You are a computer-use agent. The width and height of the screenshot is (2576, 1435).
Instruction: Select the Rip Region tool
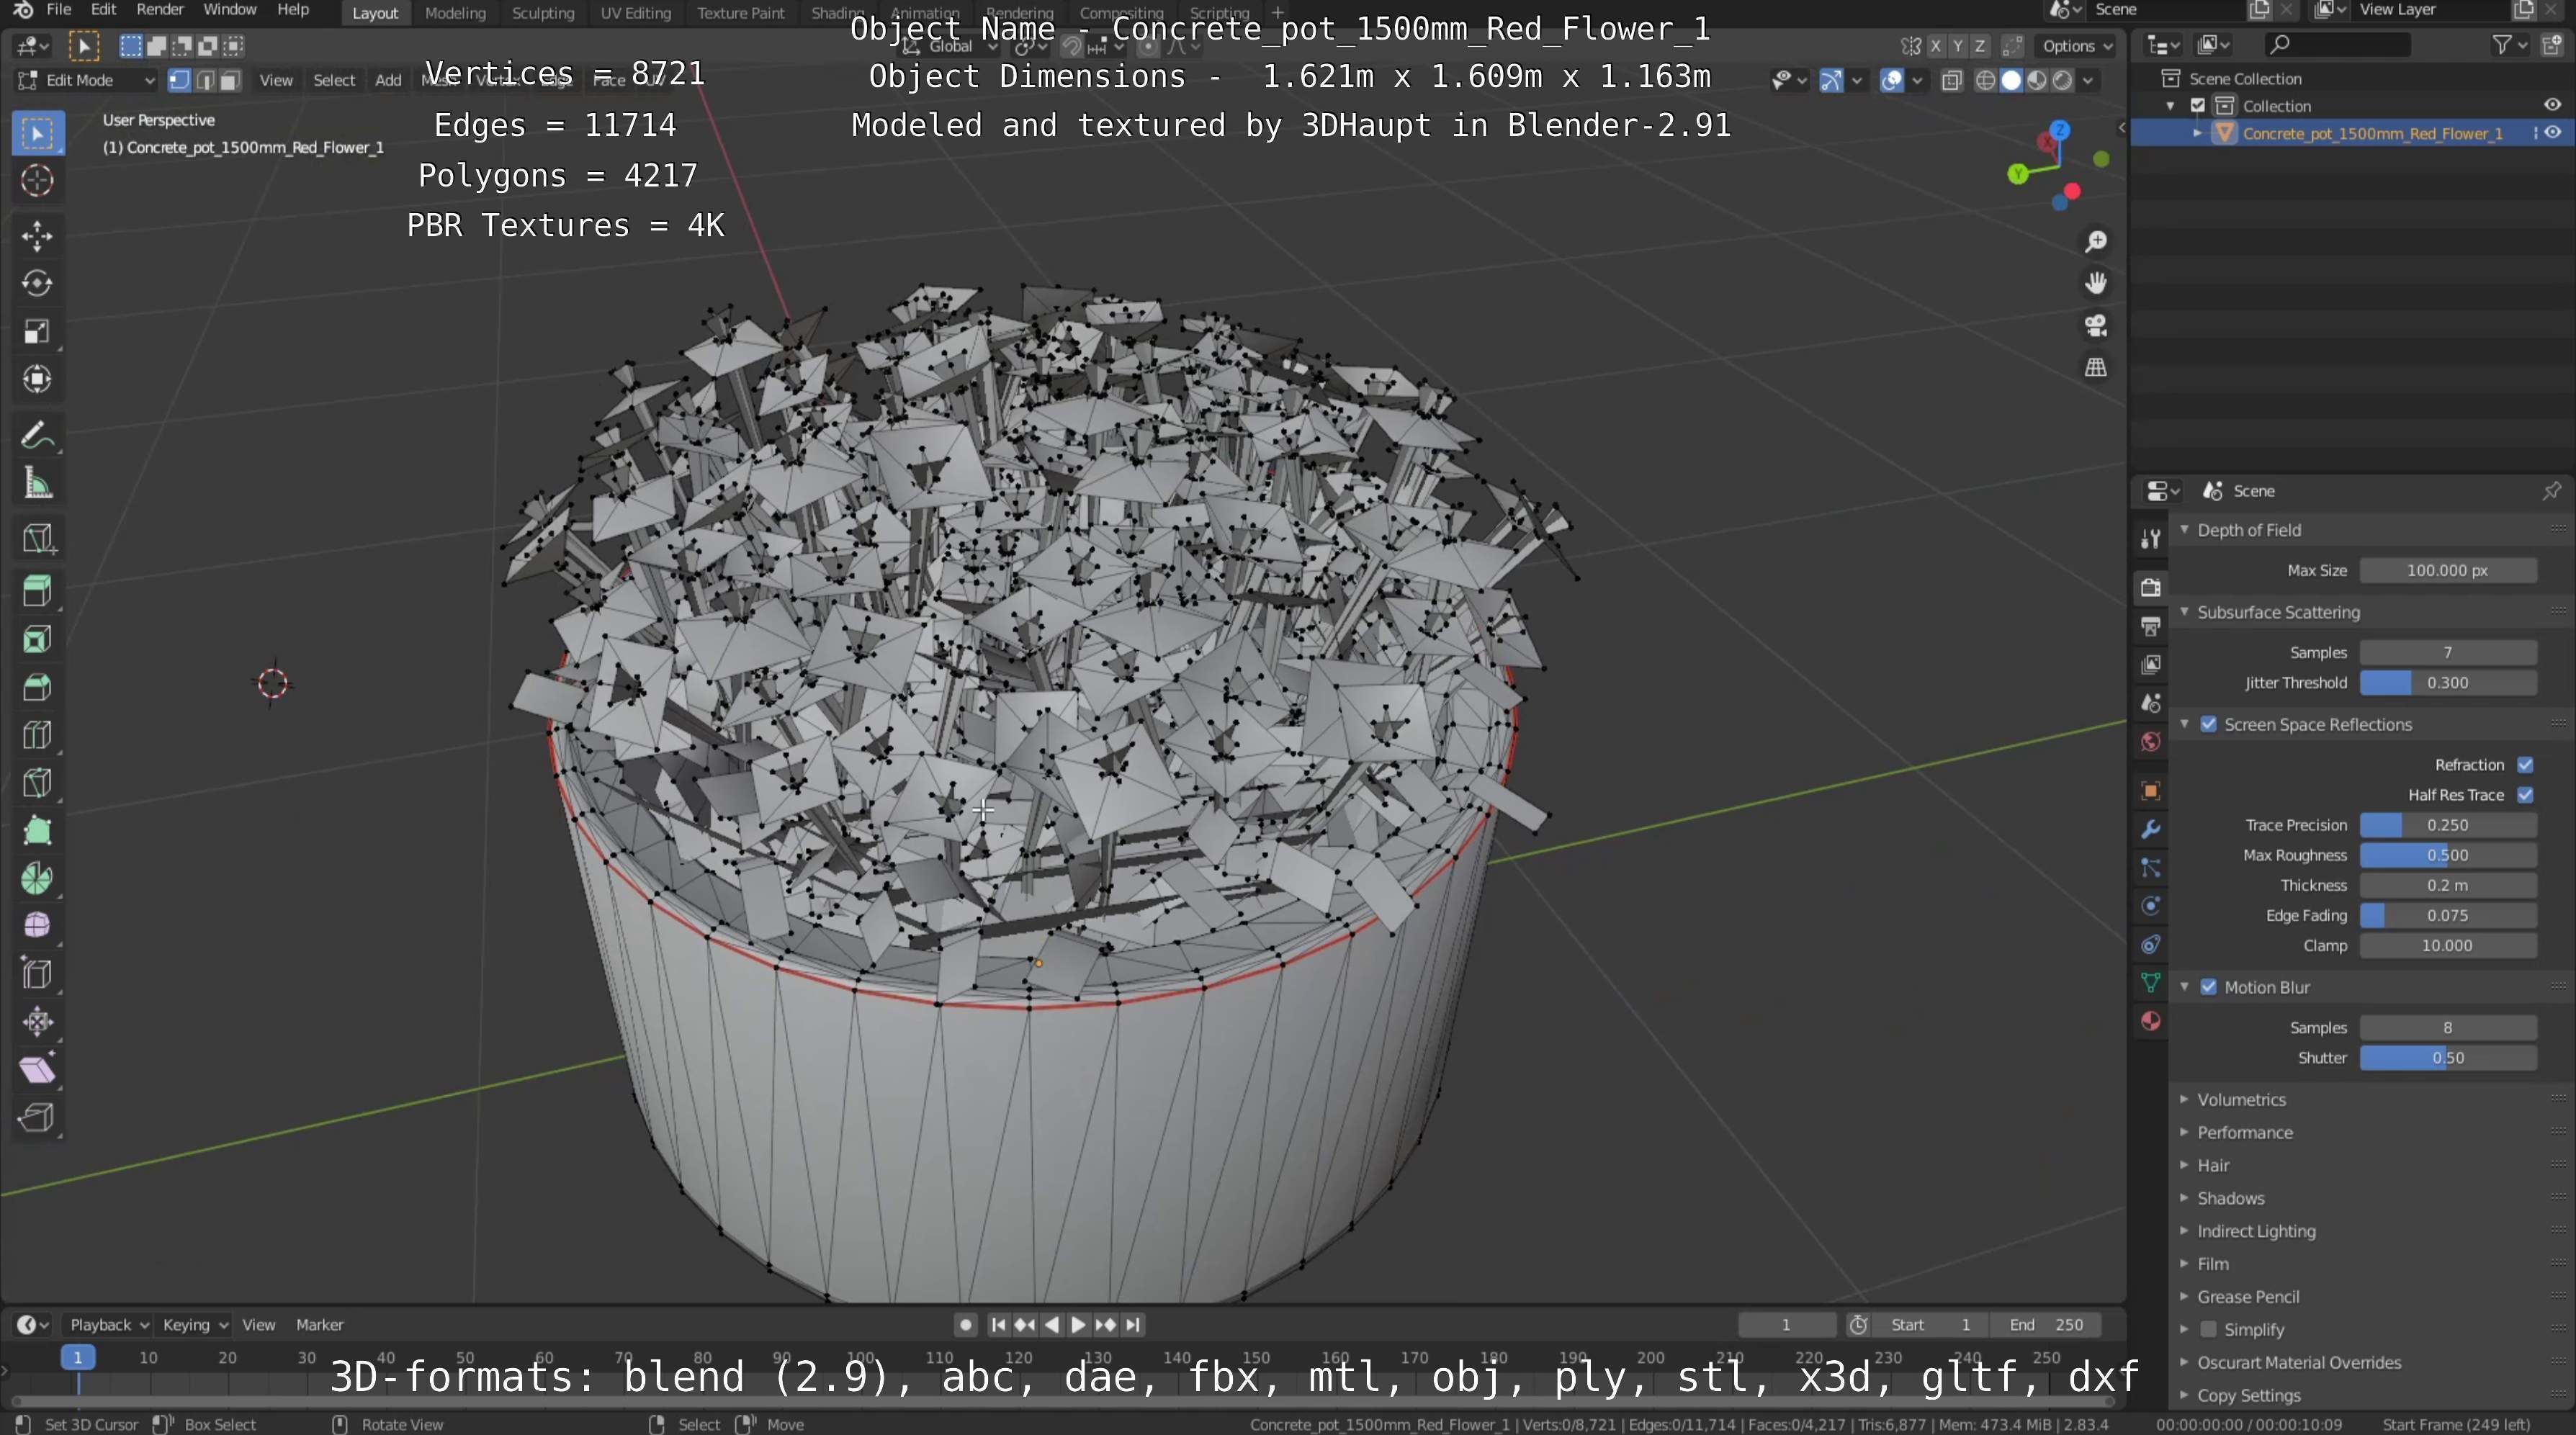point(37,1118)
